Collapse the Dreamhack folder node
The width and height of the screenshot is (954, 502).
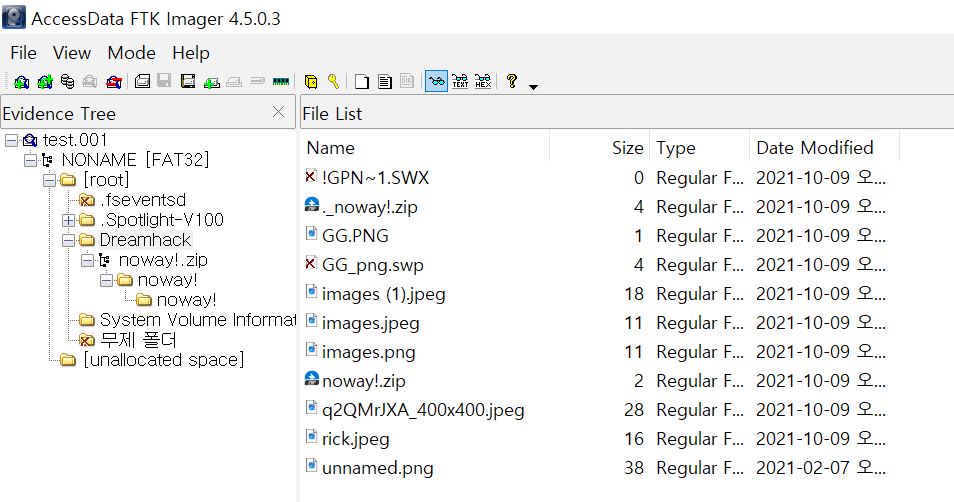pos(69,240)
